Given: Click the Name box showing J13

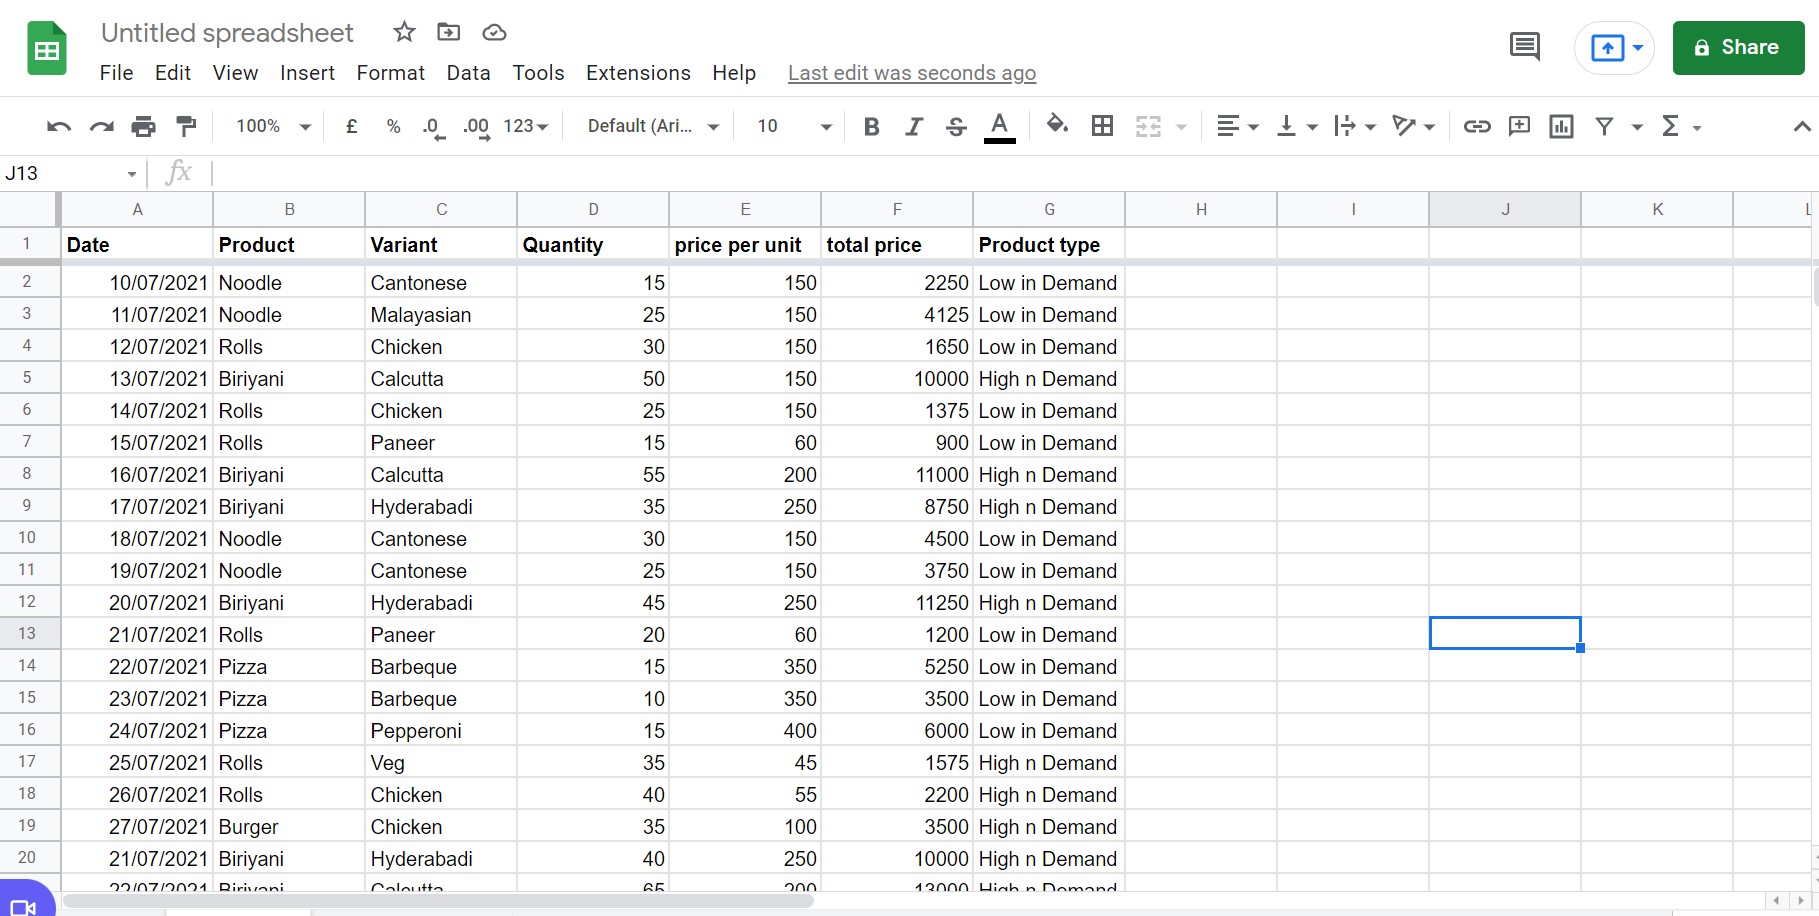Looking at the screenshot, I should 70,173.
